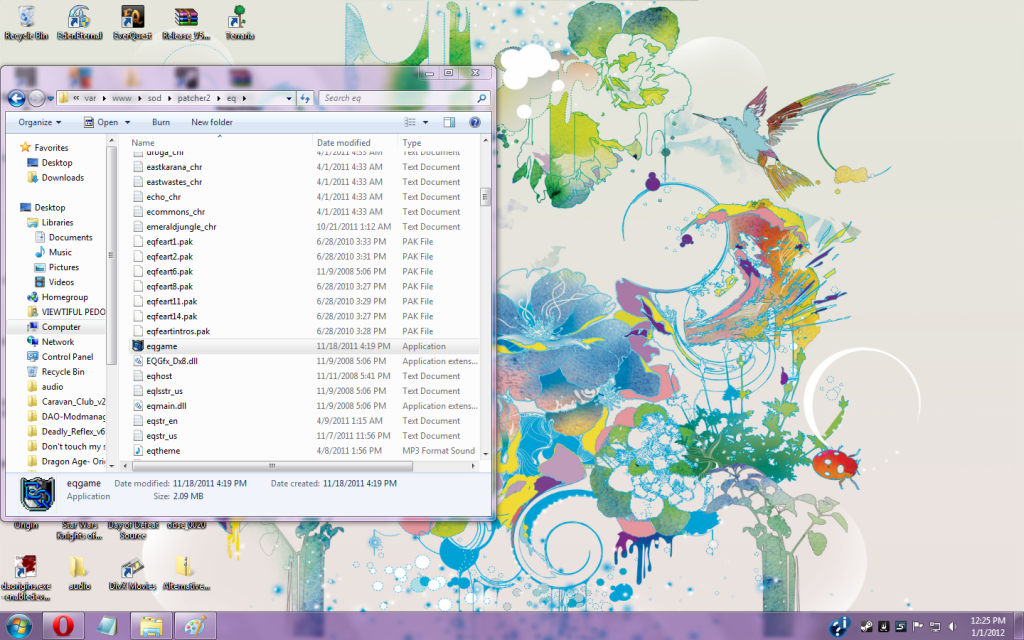Viewport: 1024px width, 640px height.
Task: Open Explorer help question mark icon
Action: tap(475, 122)
